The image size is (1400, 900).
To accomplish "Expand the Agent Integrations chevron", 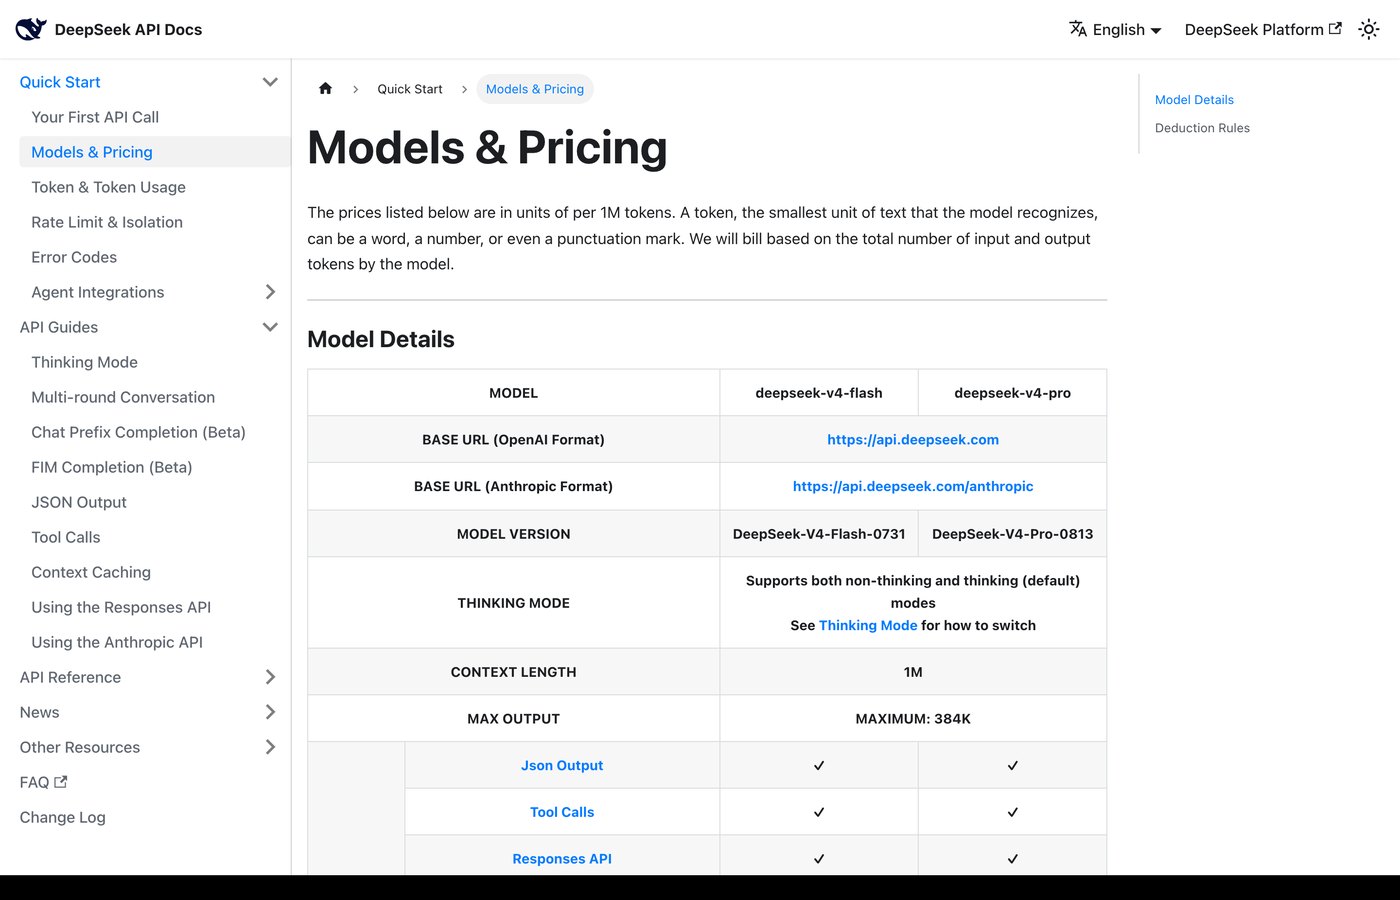I will (270, 292).
